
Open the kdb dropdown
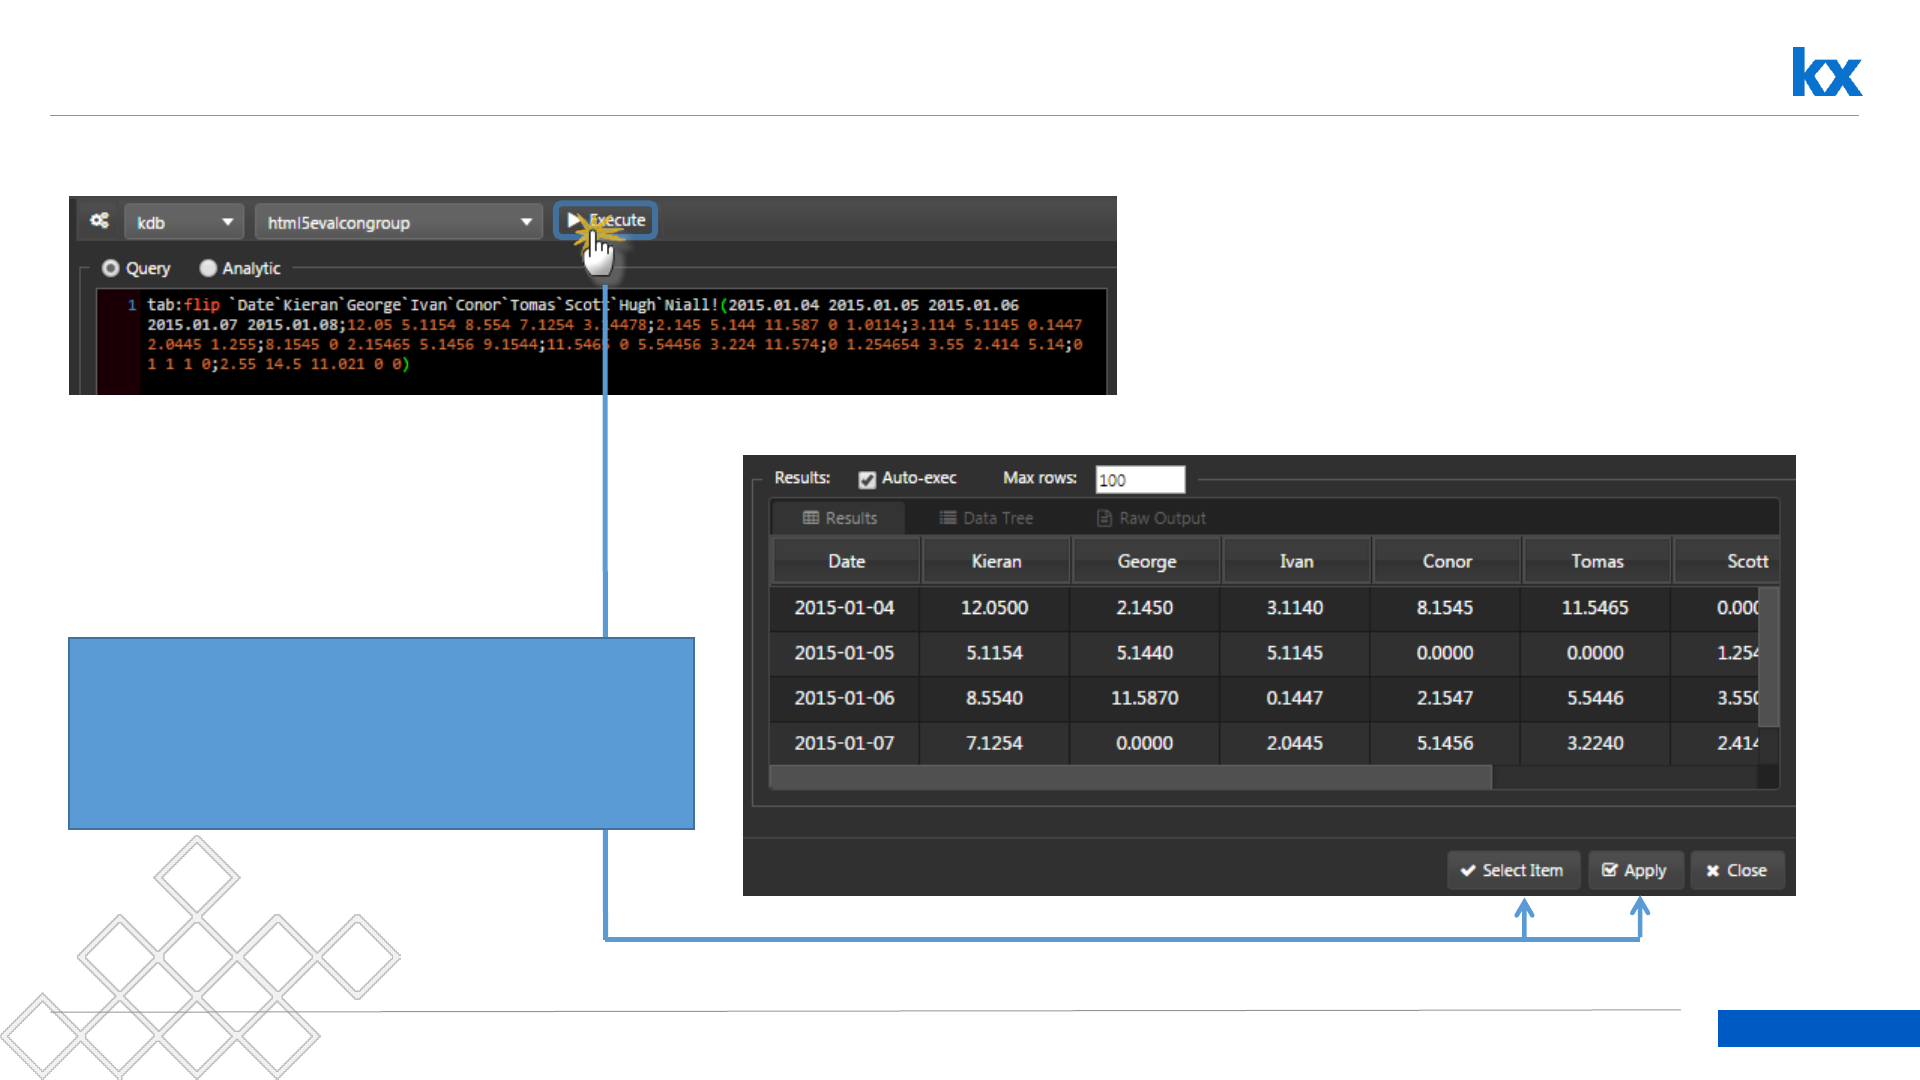click(184, 222)
